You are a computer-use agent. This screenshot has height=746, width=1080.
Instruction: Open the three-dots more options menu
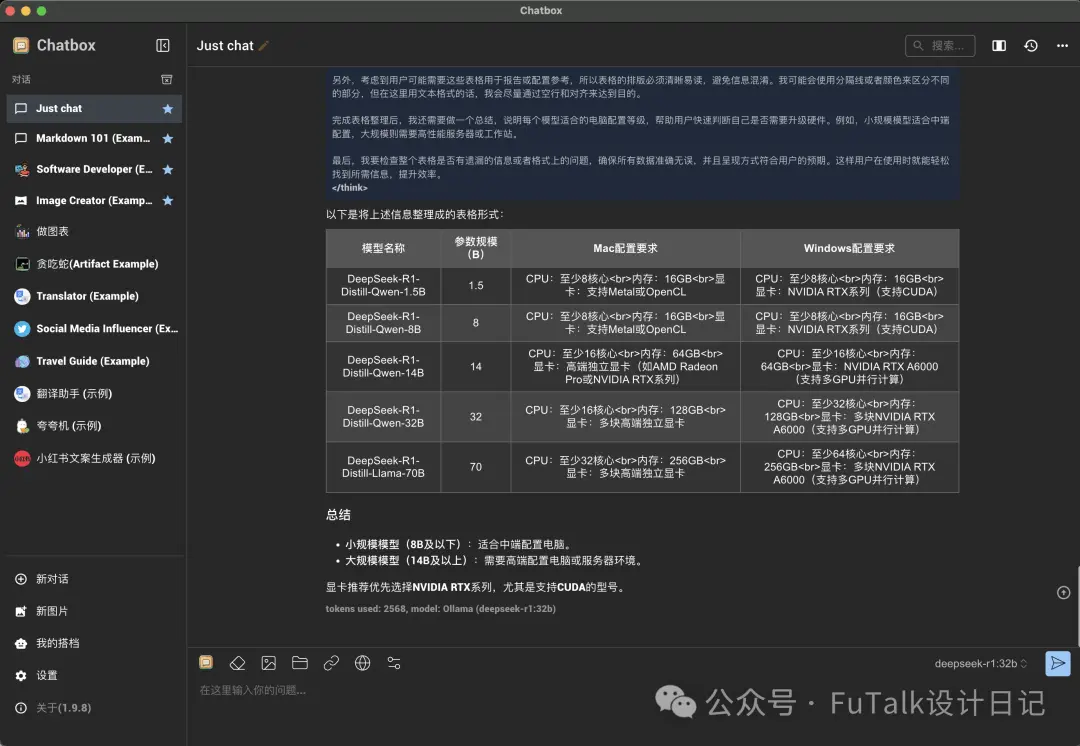click(x=1062, y=45)
